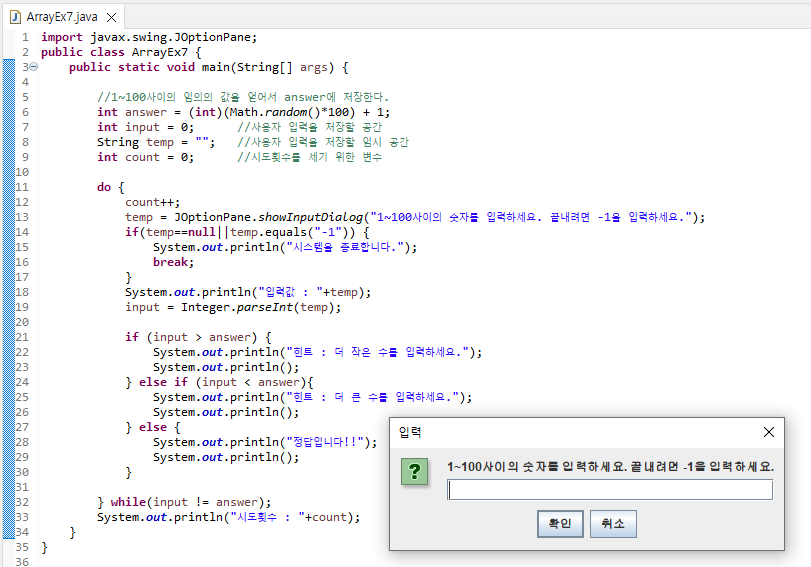Click the 입력 dialog title
The height and width of the screenshot is (567, 811).
[410, 432]
